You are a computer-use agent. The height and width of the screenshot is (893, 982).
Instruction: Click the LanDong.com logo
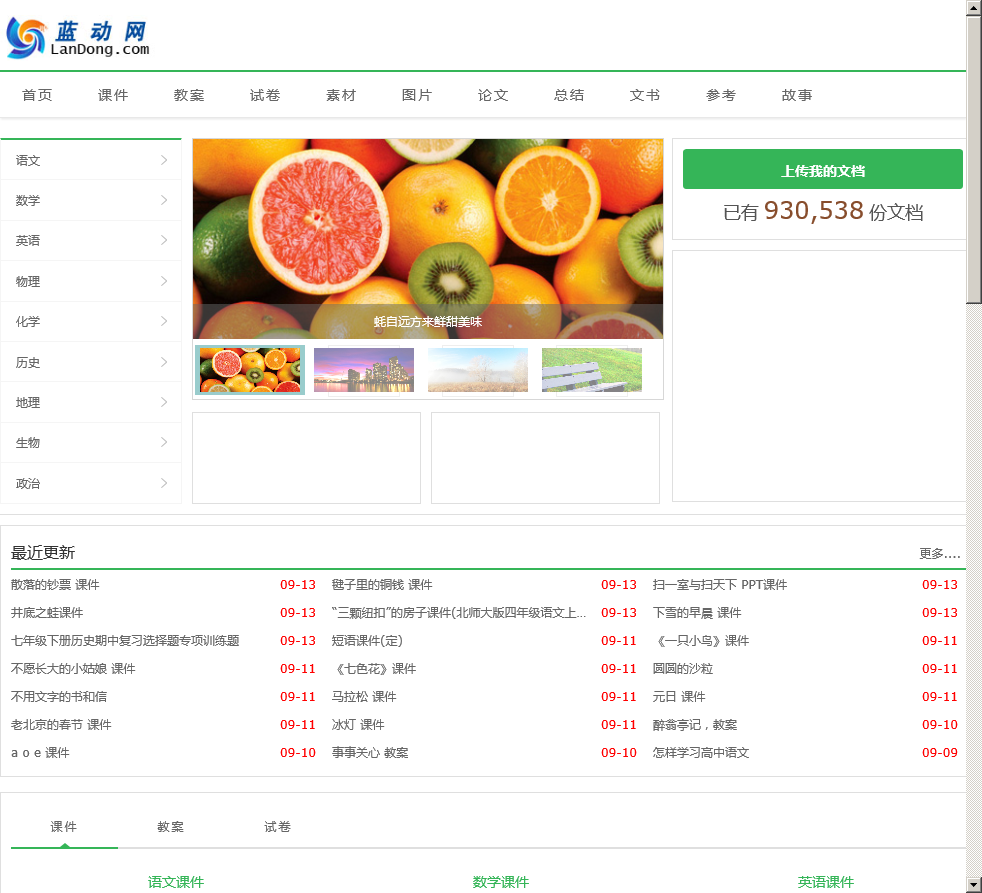point(78,38)
